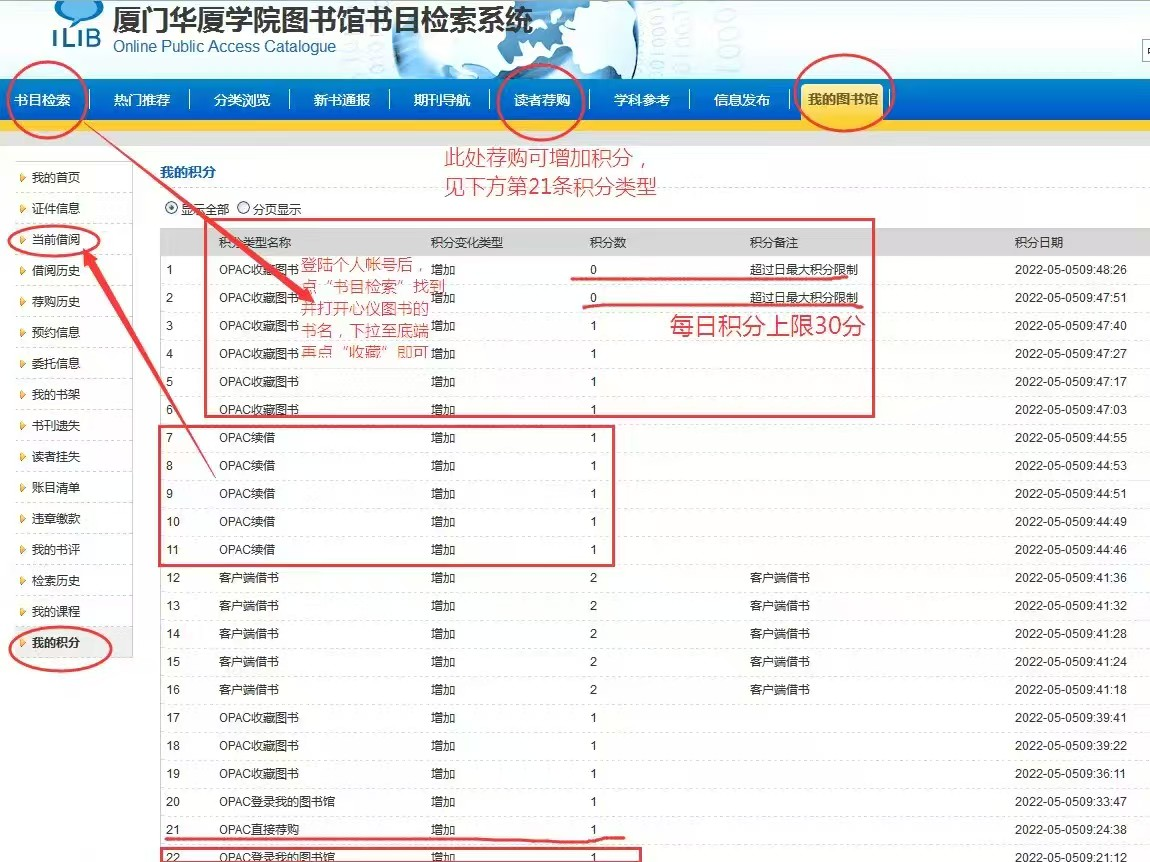This screenshot has height=862, width=1150.
Task: Click the arrow icon beside 书刊遗失
Action: [23, 425]
